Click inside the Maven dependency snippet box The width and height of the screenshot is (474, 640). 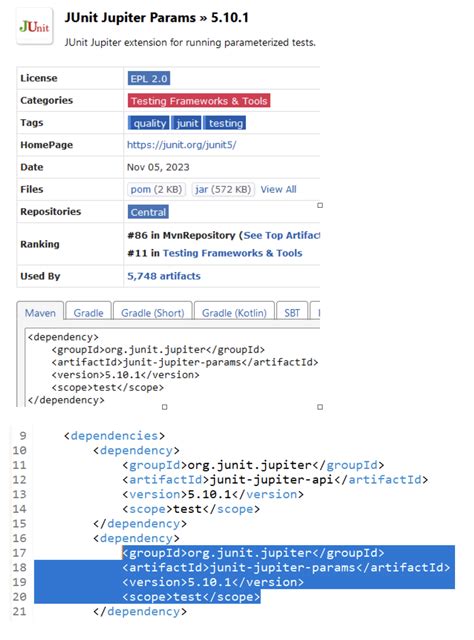pyautogui.click(x=172, y=367)
